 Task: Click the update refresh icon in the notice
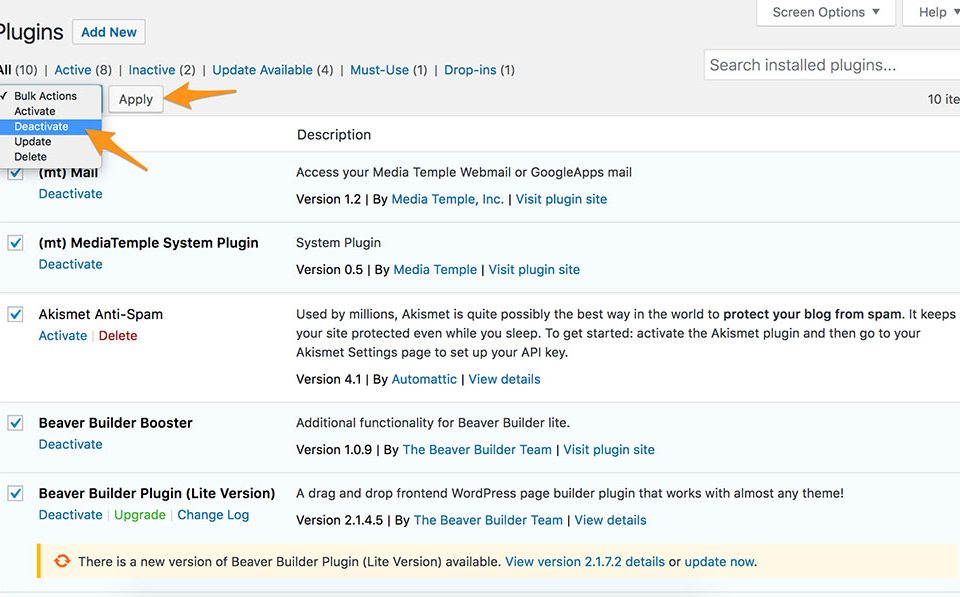[61, 561]
